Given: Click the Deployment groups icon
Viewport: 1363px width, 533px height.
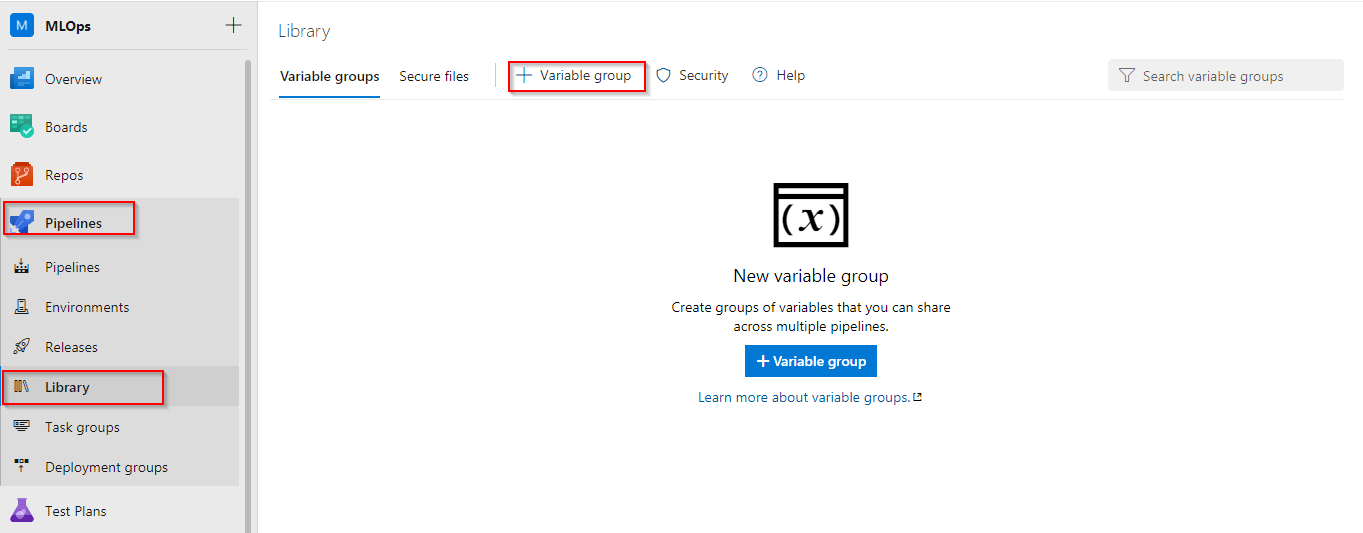Looking at the screenshot, I should pos(21,467).
